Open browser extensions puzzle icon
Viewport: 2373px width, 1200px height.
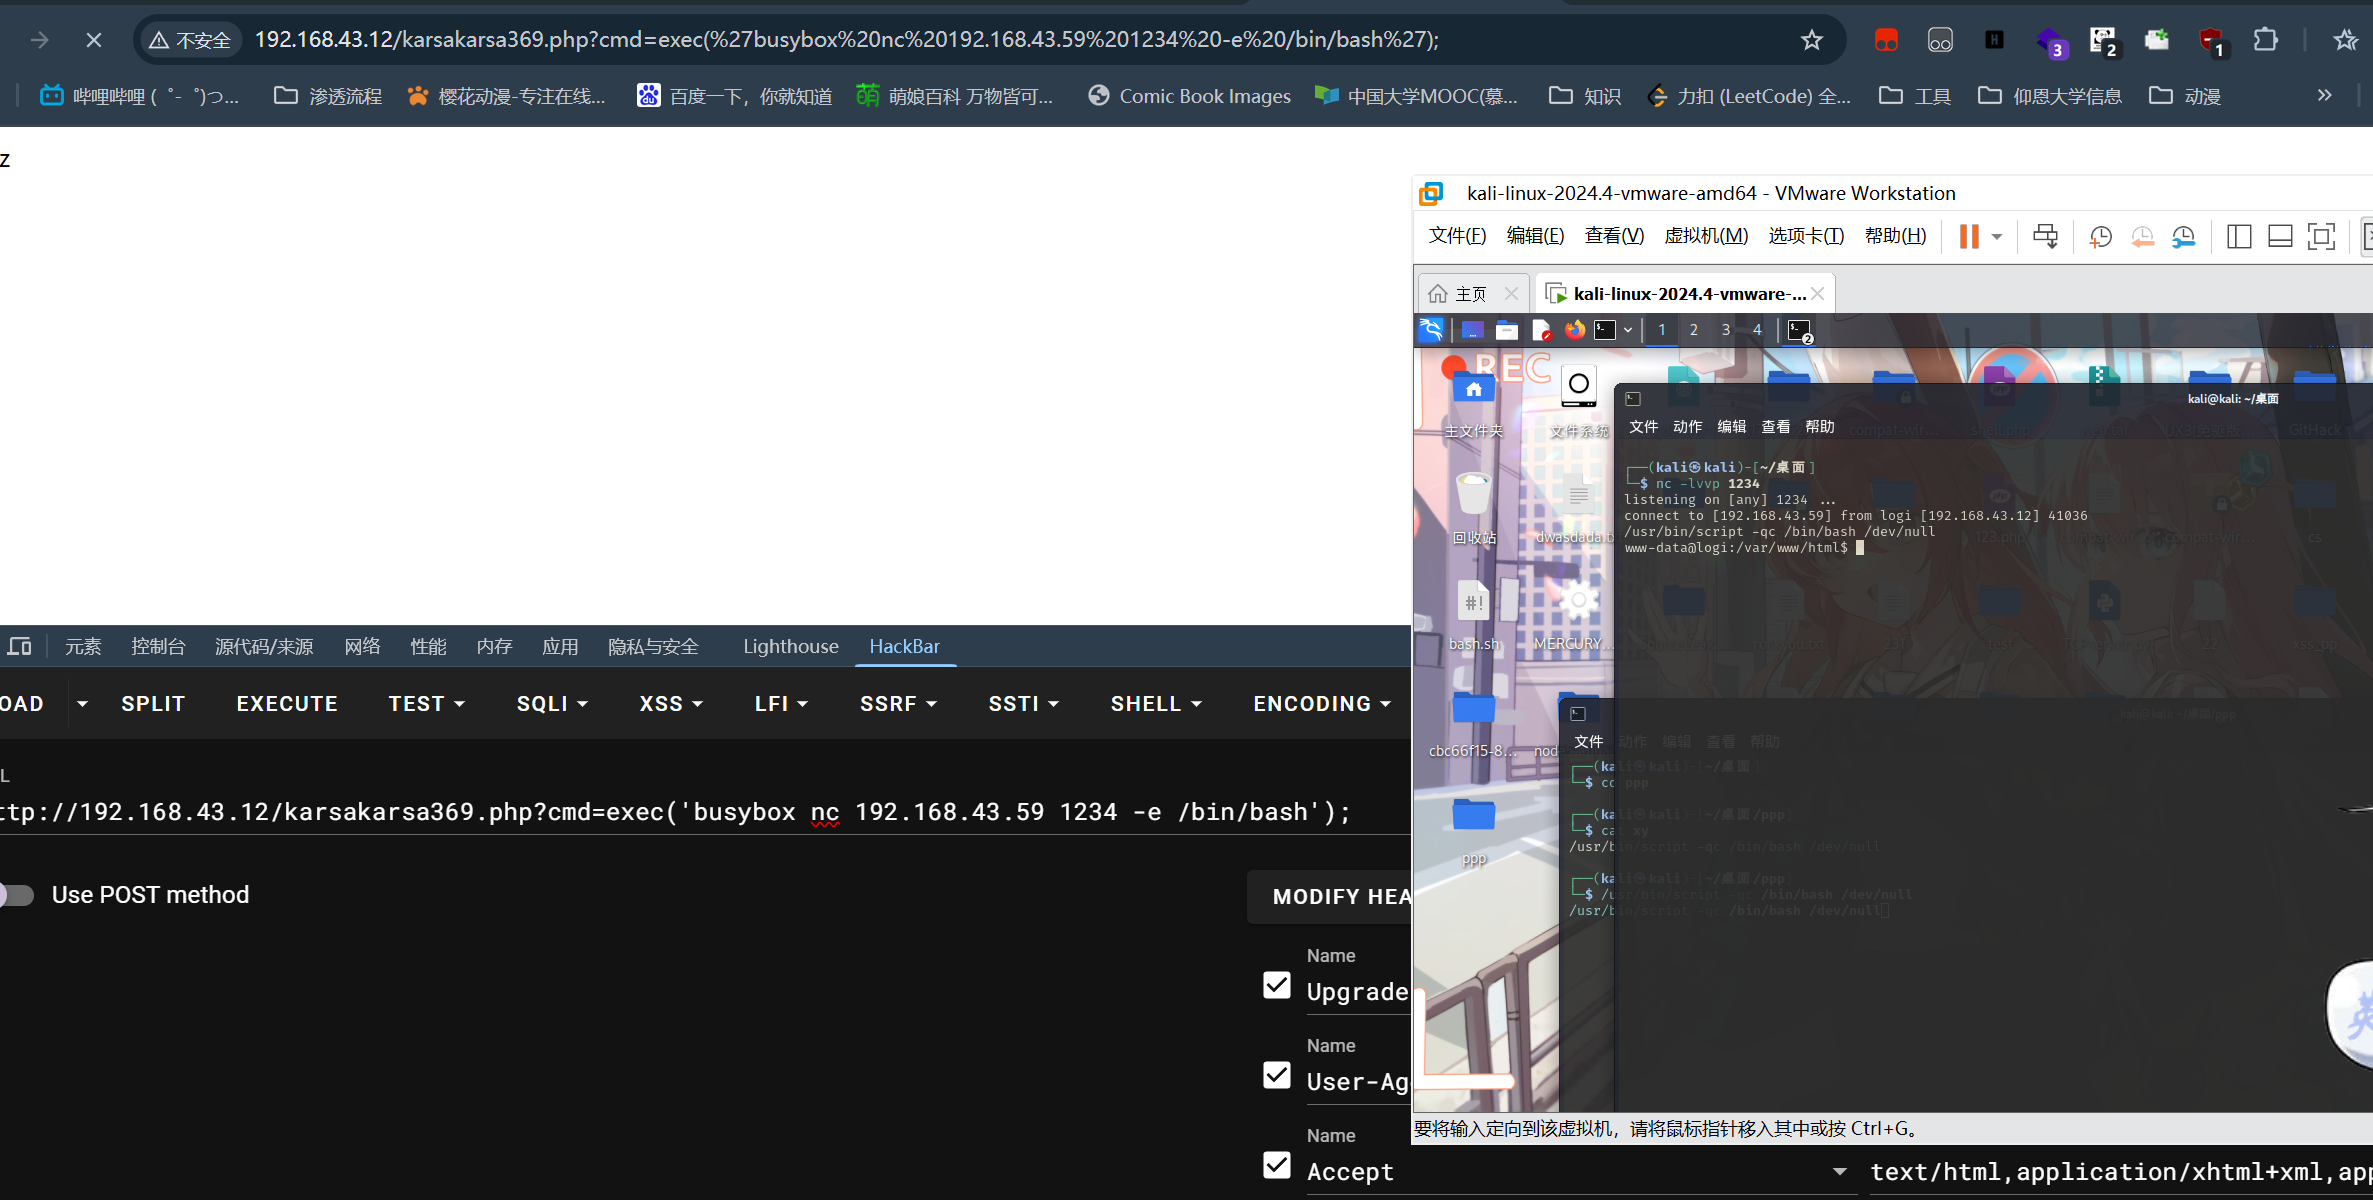tap(2265, 40)
